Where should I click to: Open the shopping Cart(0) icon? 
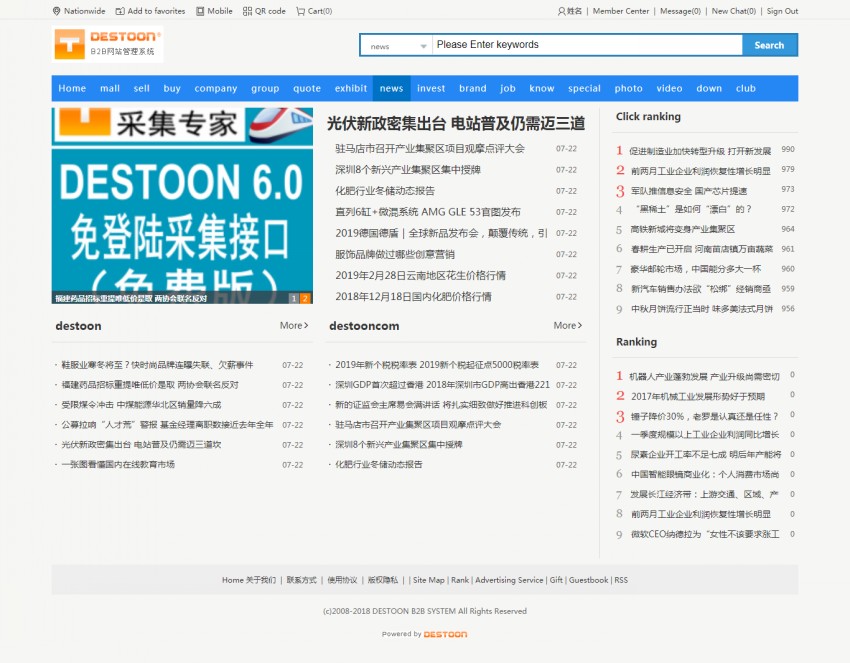click(x=300, y=11)
